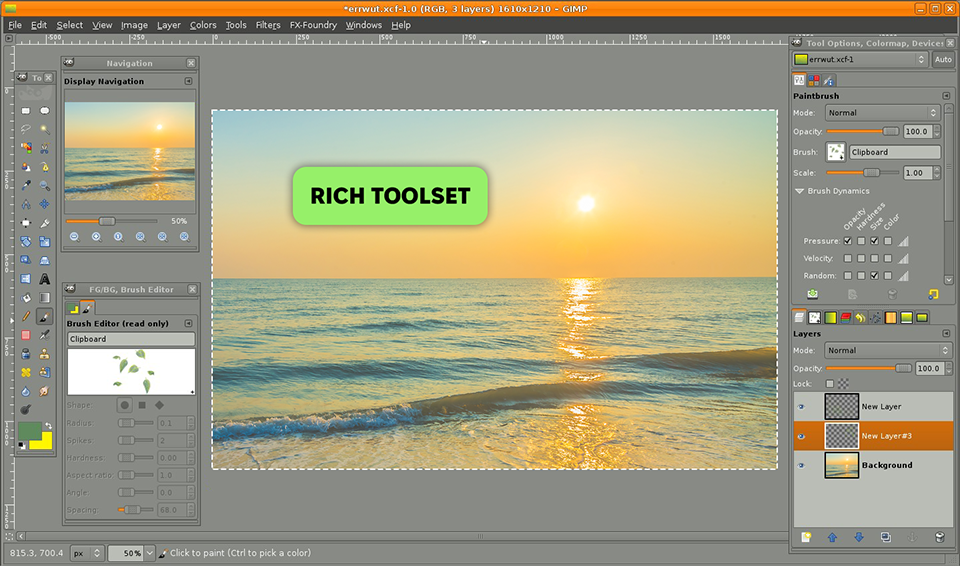Hide the Background layer eye icon
Viewport: 960px width, 566px height.
pos(801,466)
